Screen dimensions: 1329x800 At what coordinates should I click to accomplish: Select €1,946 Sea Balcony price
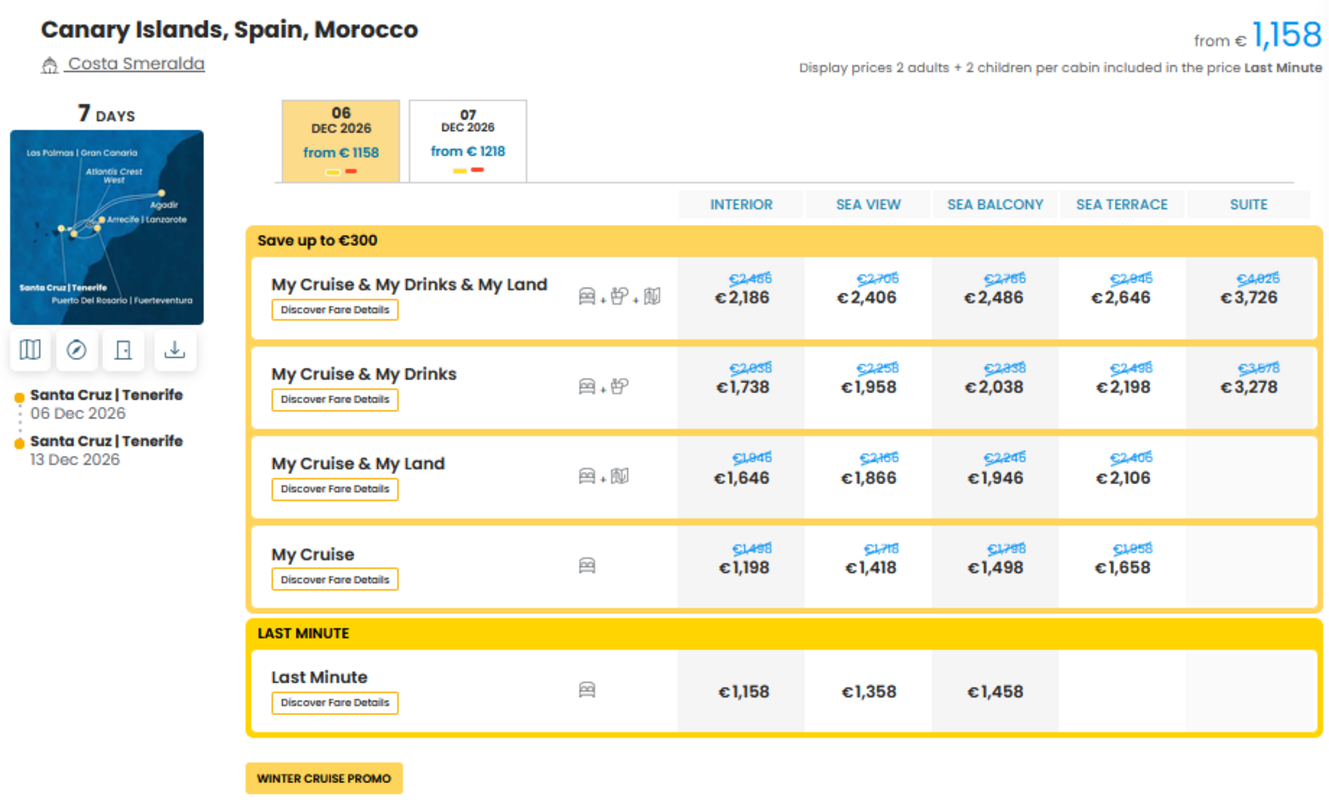(x=995, y=478)
